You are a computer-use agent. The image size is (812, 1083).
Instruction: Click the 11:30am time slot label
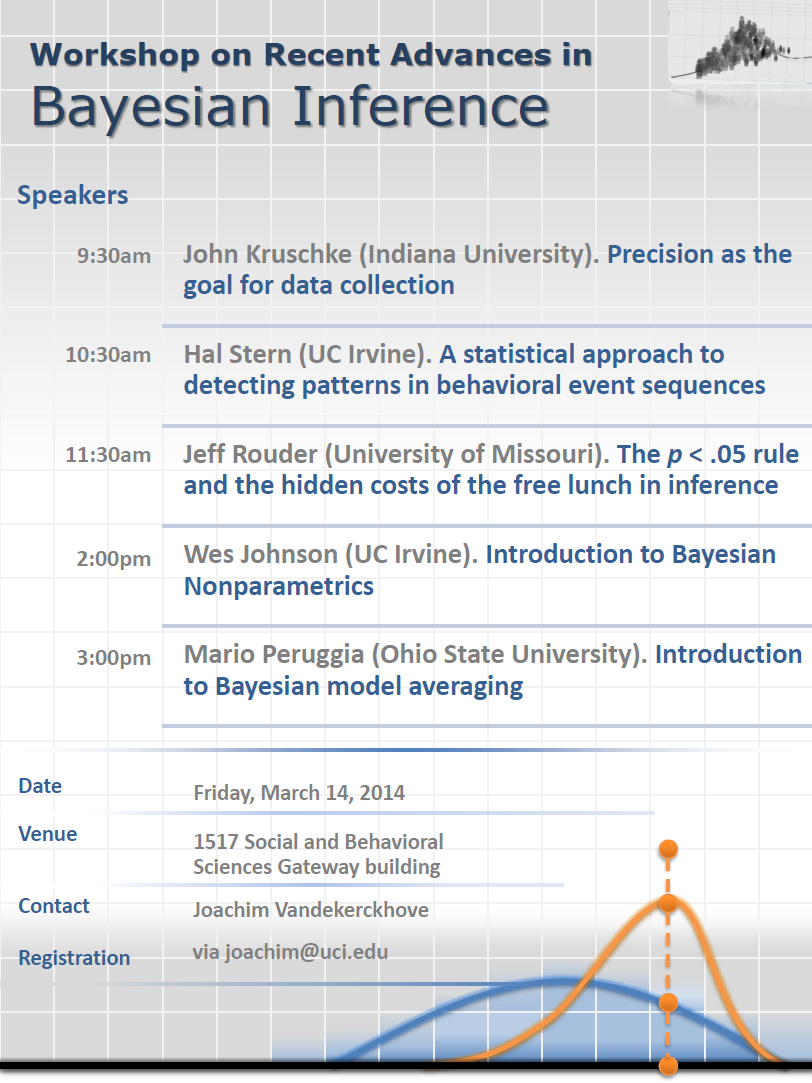pyautogui.click(x=108, y=455)
